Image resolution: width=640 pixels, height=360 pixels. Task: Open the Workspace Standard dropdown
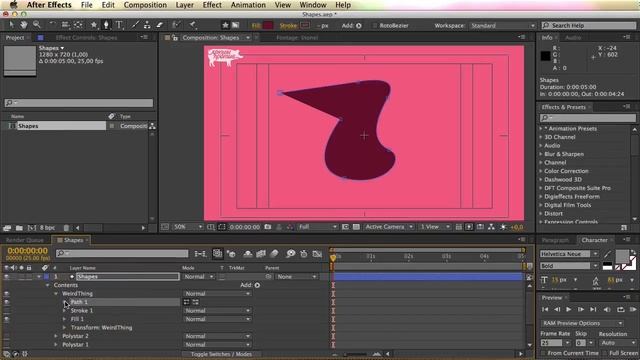[502, 25]
